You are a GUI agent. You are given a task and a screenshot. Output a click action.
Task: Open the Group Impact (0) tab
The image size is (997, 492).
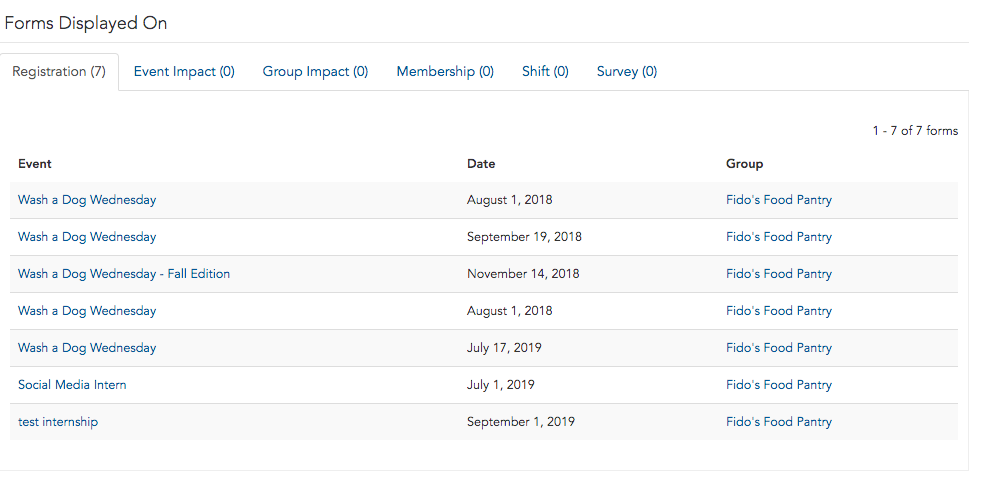(315, 72)
